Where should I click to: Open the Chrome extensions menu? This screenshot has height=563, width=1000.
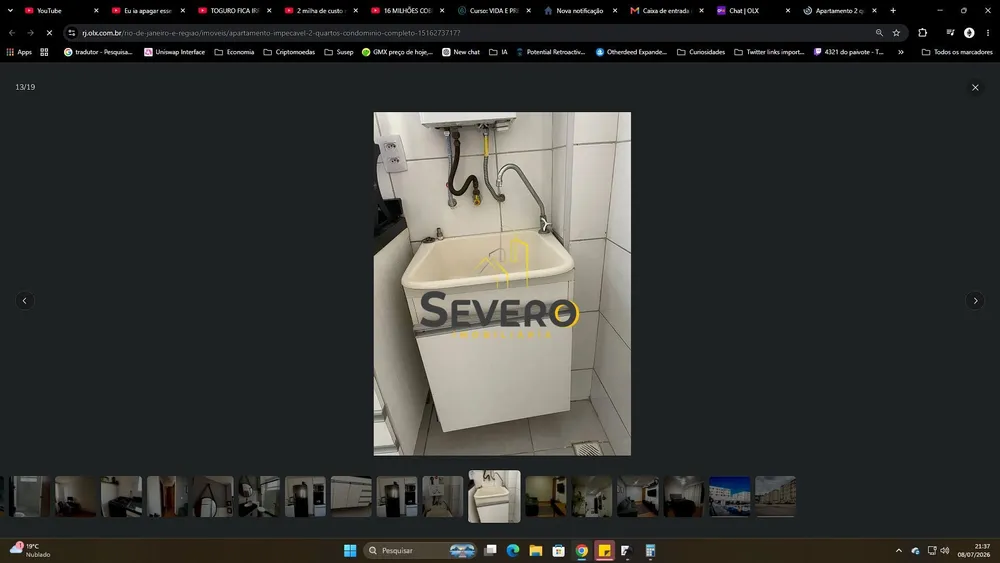click(x=922, y=33)
